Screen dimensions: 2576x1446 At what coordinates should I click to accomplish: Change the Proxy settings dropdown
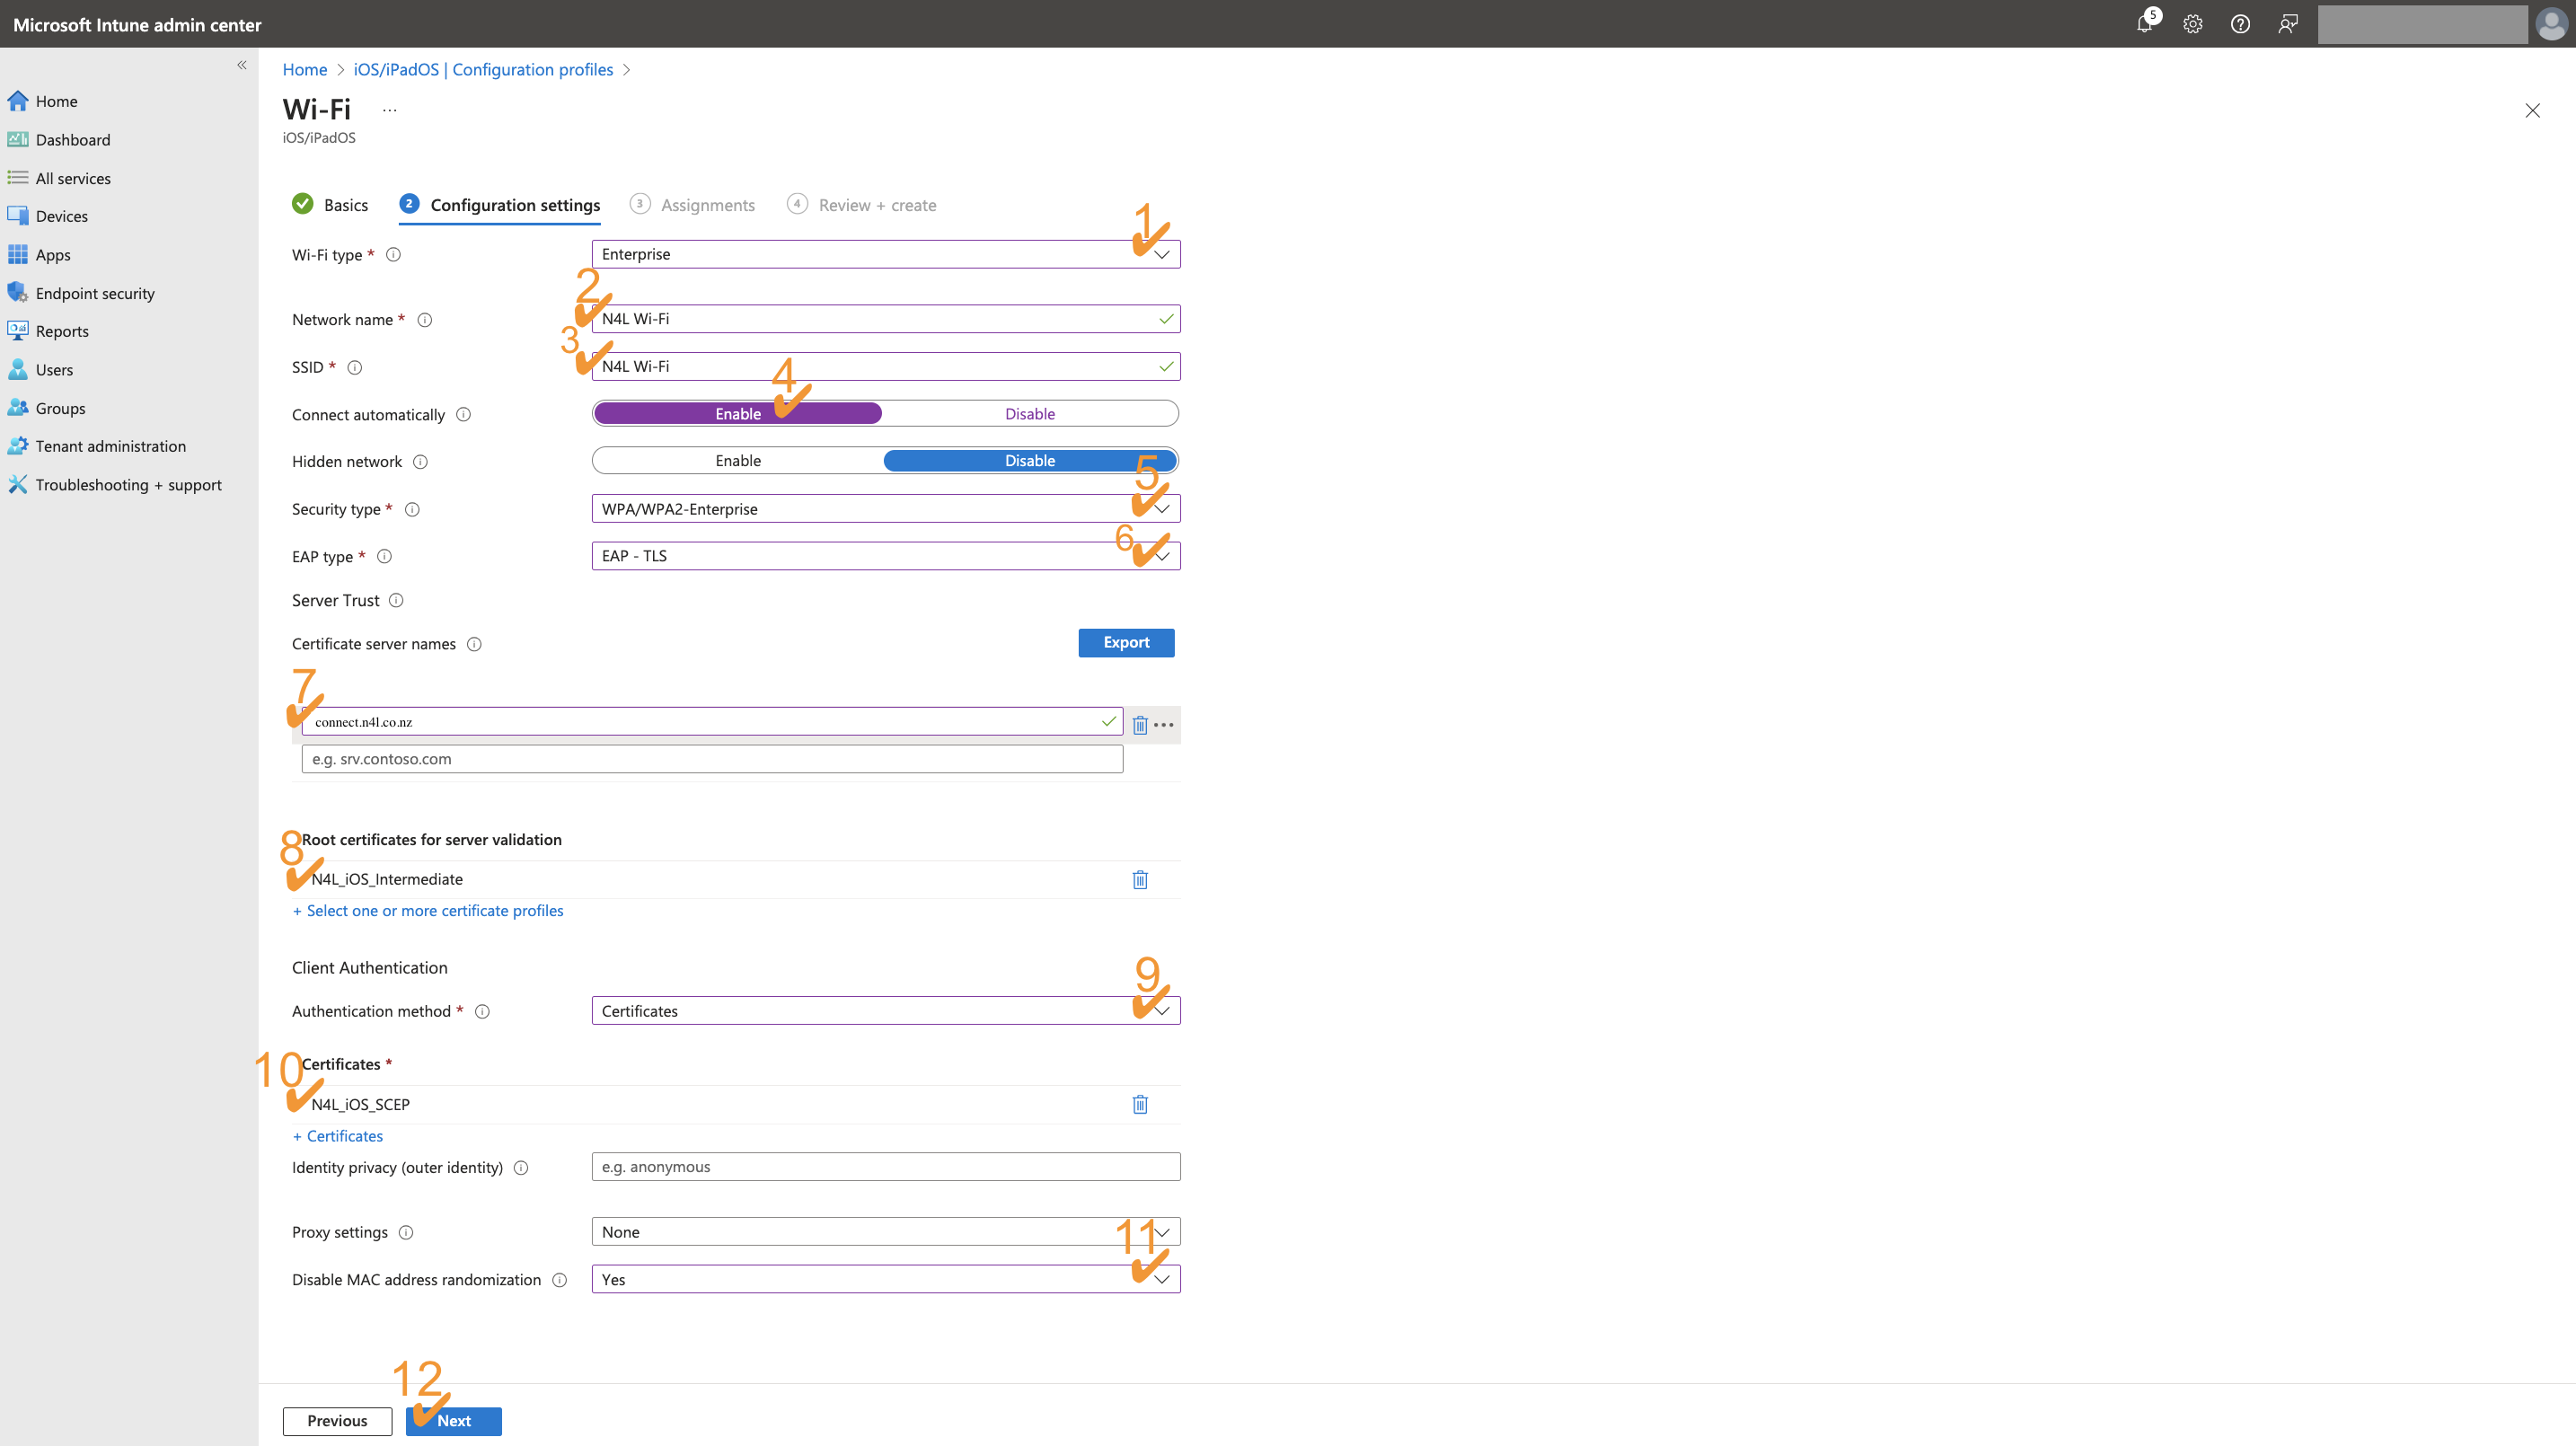point(1161,1231)
